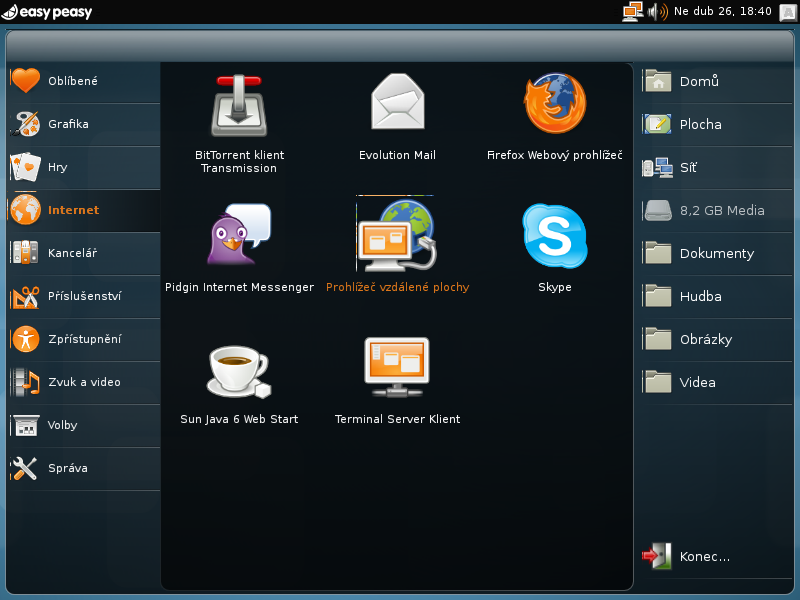Click the Evolution Mail label text
Viewport: 800px width, 600px height.
(397, 155)
